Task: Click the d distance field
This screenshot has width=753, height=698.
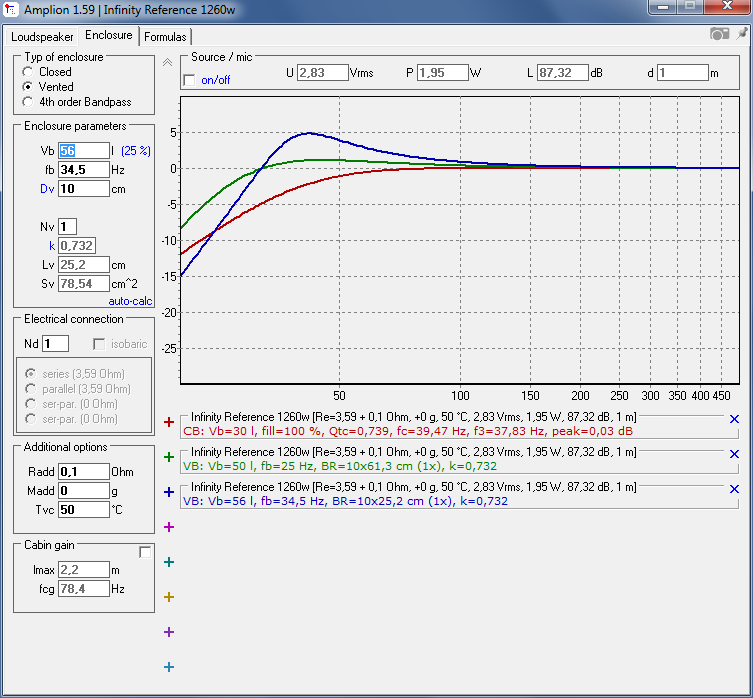Action: click(x=682, y=73)
